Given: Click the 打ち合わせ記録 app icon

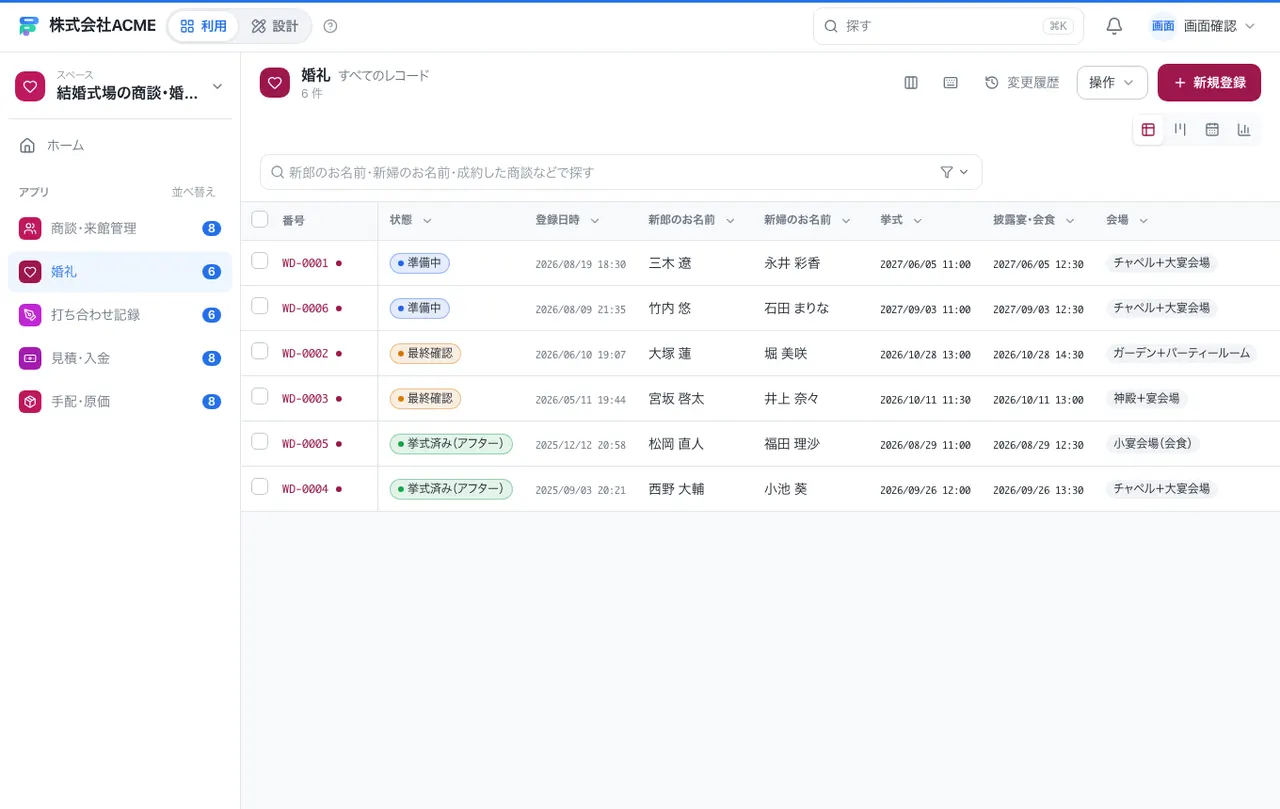Looking at the screenshot, I should tap(30, 315).
